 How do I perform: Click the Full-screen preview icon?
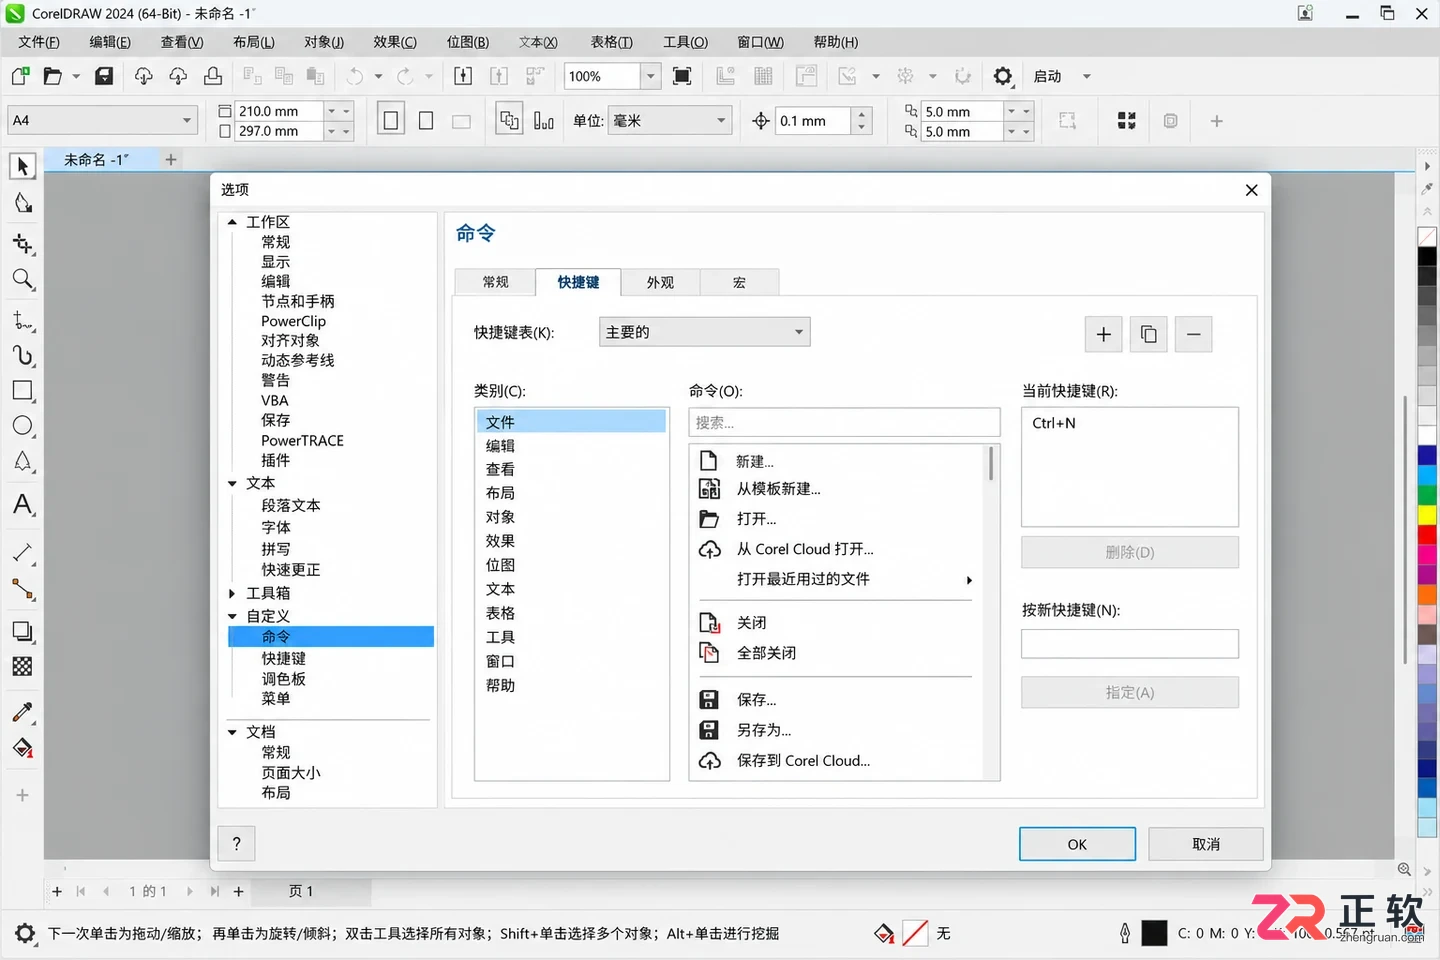pyautogui.click(x=682, y=76)
